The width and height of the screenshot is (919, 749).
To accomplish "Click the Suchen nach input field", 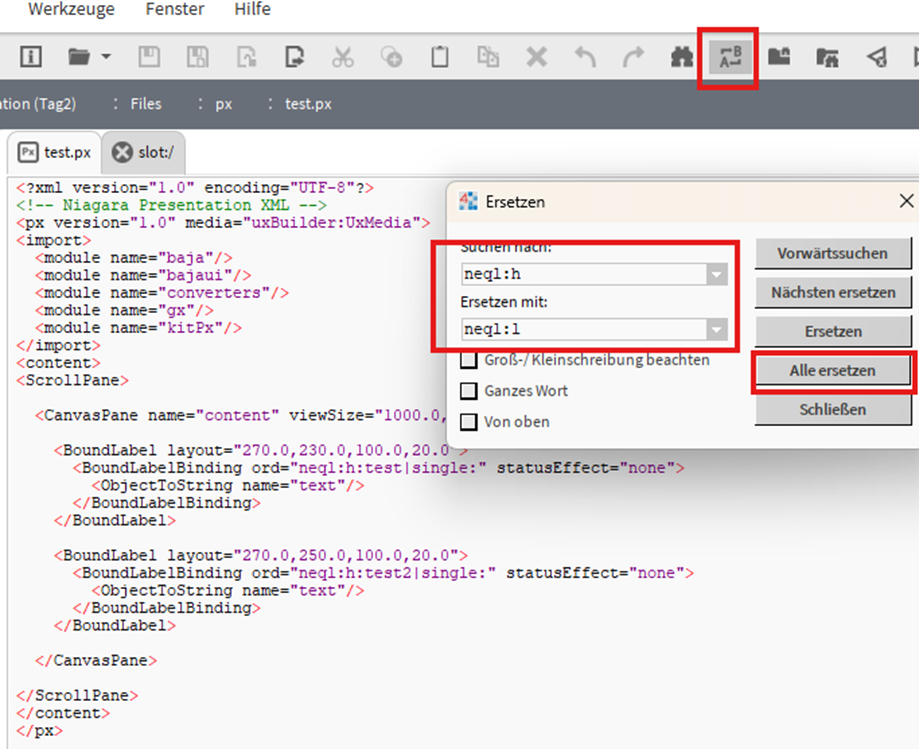I will pyautogui.click(x=584, y=274).
